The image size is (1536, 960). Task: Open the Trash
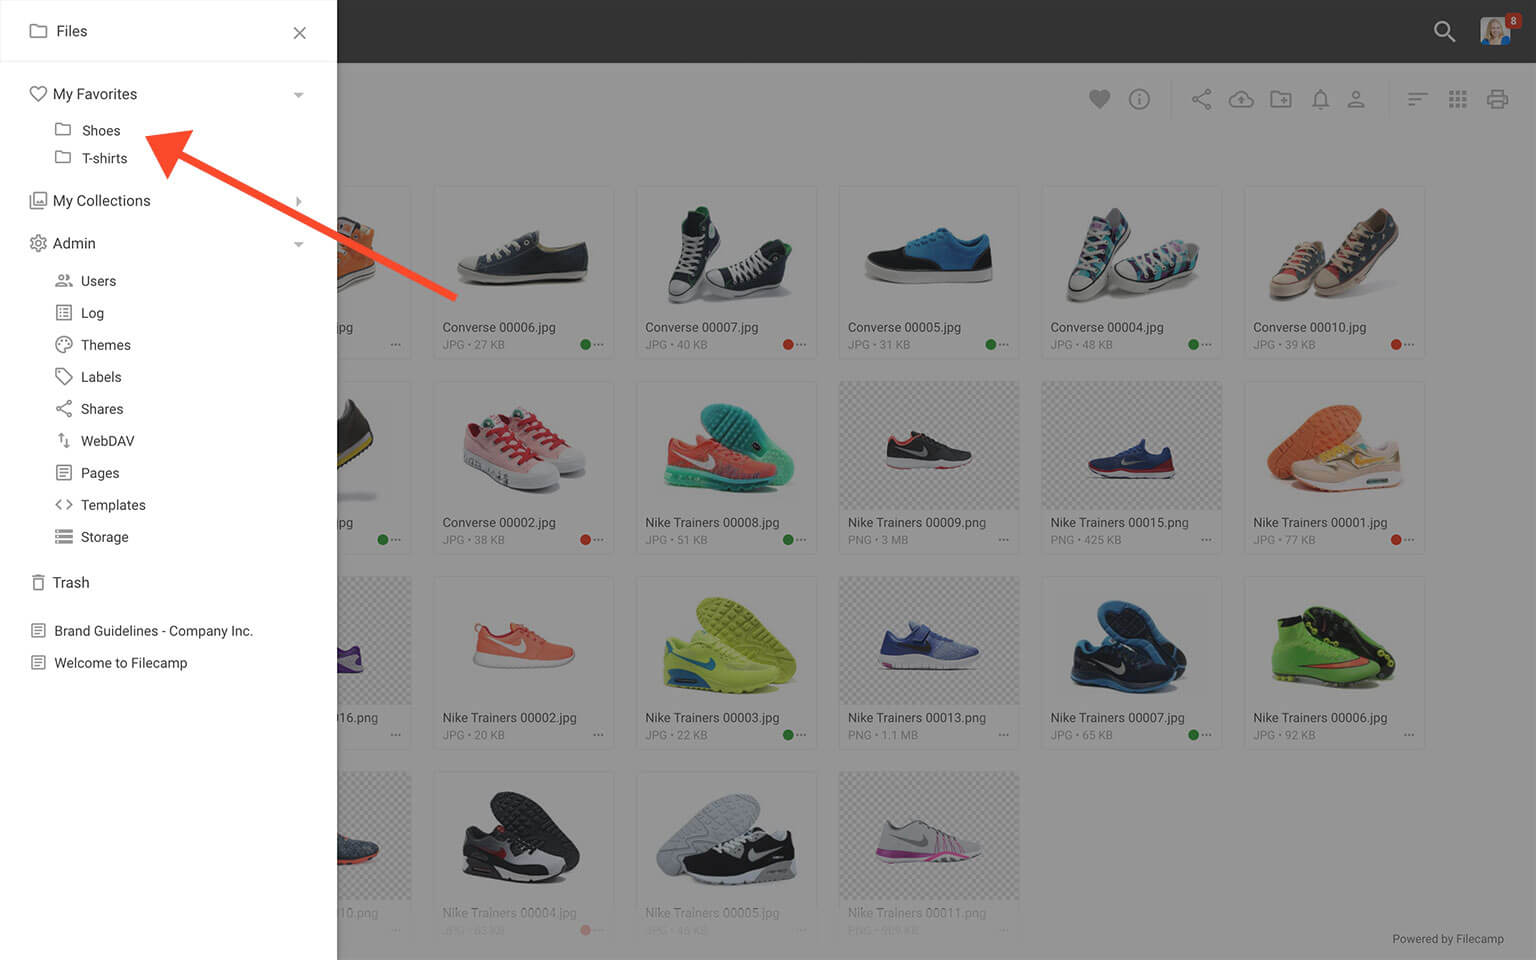pos(60,583)
